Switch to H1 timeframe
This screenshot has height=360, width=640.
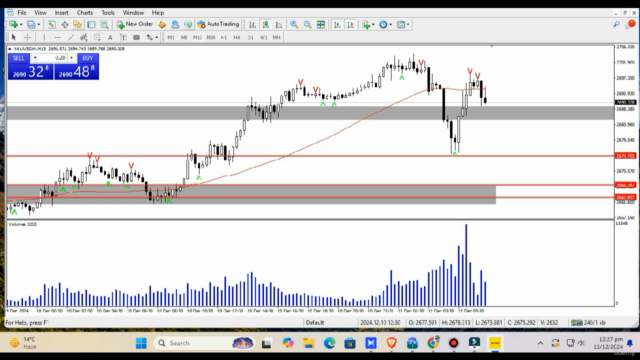tap(224, 38)
